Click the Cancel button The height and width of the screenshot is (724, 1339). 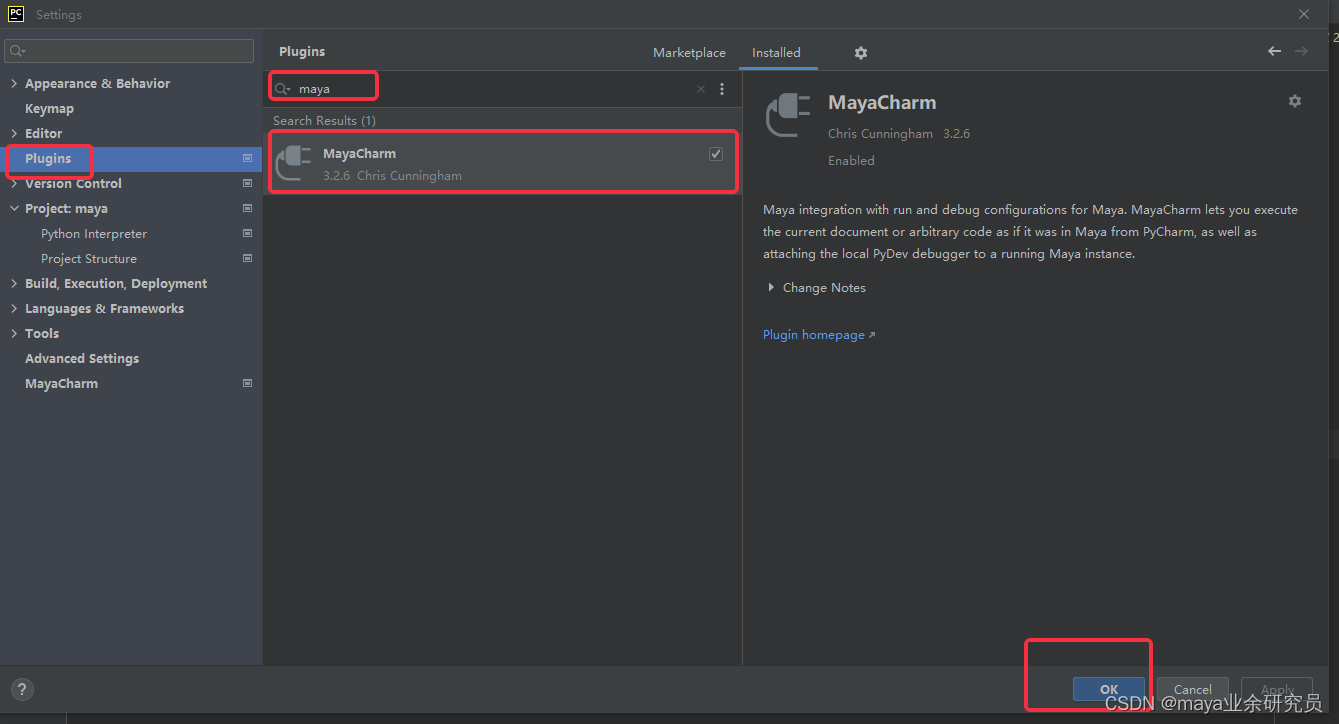1192,689
